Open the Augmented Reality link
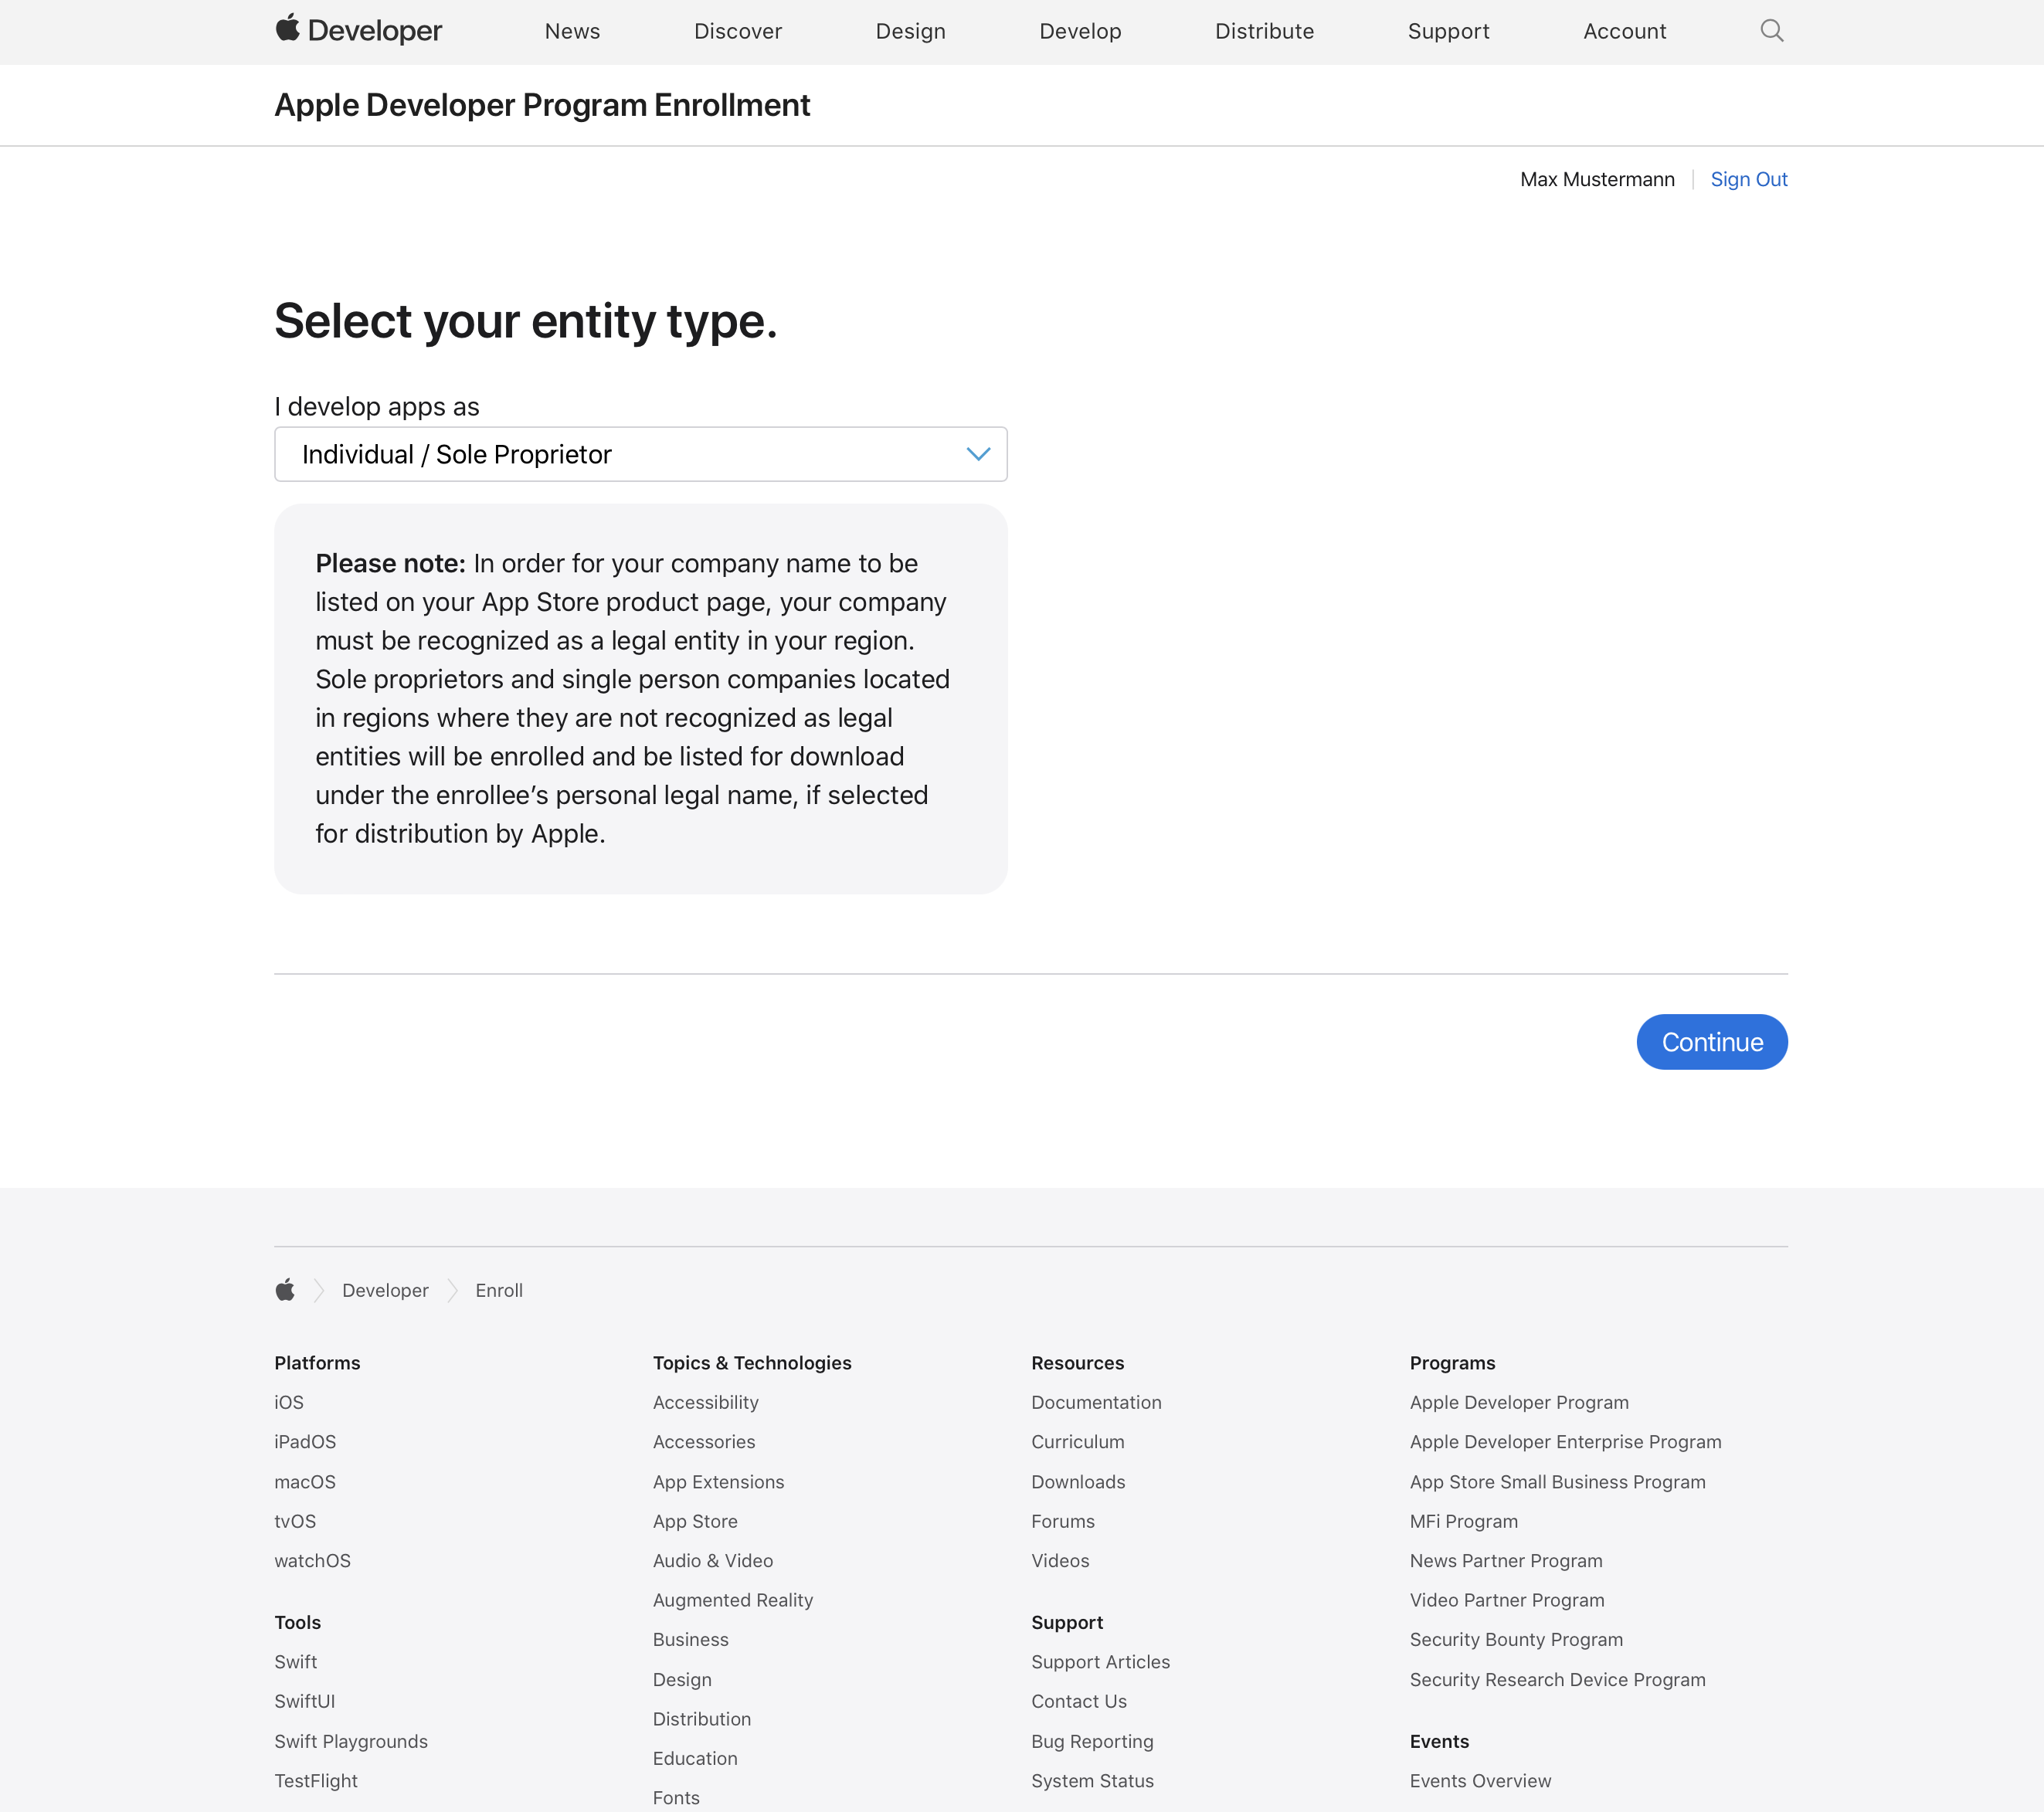Screen dimensions: 2044x1812 732,1600
